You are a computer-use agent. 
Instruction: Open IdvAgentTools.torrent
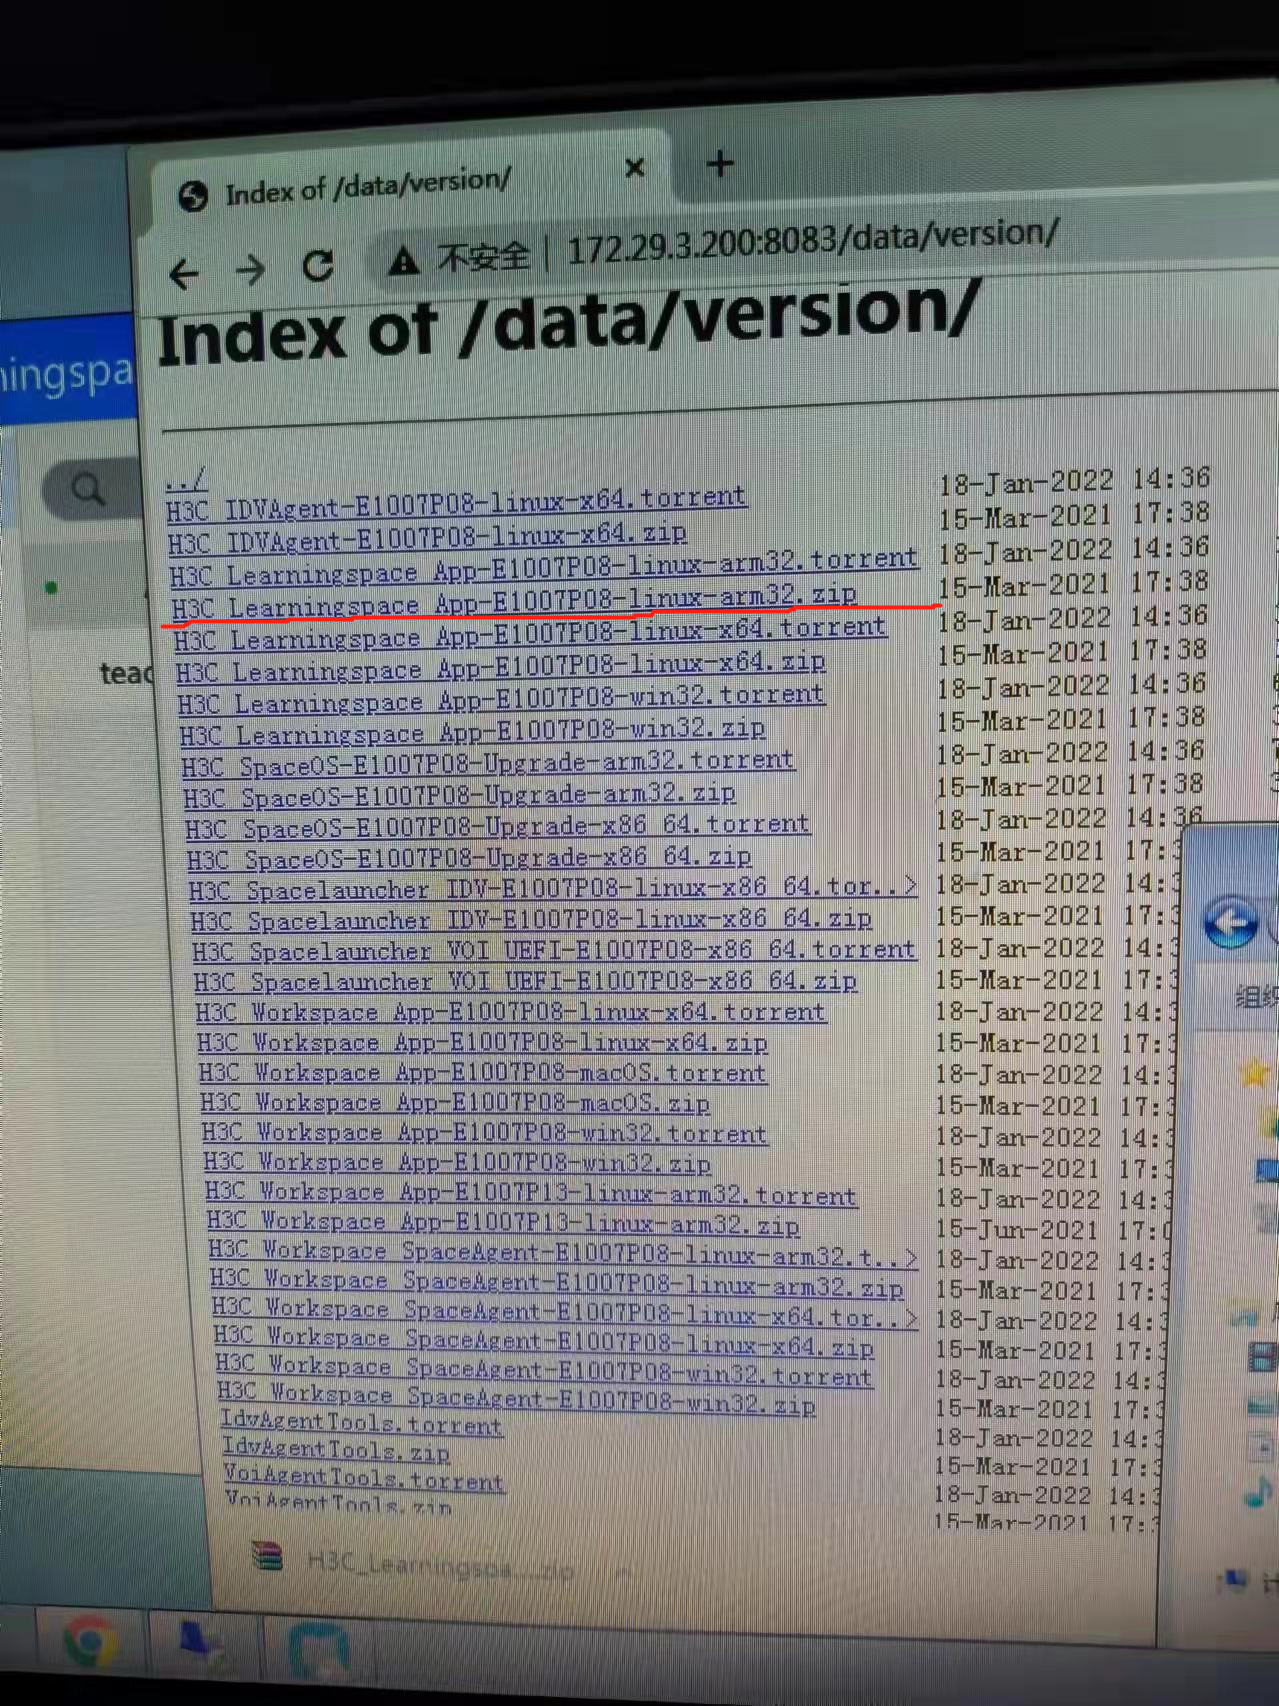[362, 1423]
